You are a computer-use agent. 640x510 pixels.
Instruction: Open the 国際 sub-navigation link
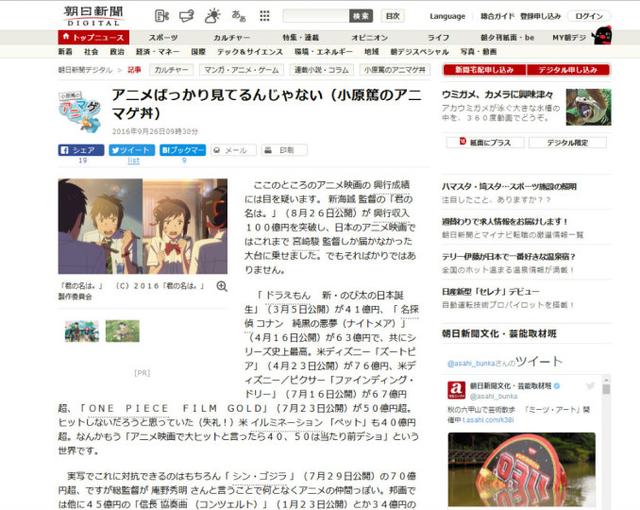pyautogui.click(x=198, y=52)
